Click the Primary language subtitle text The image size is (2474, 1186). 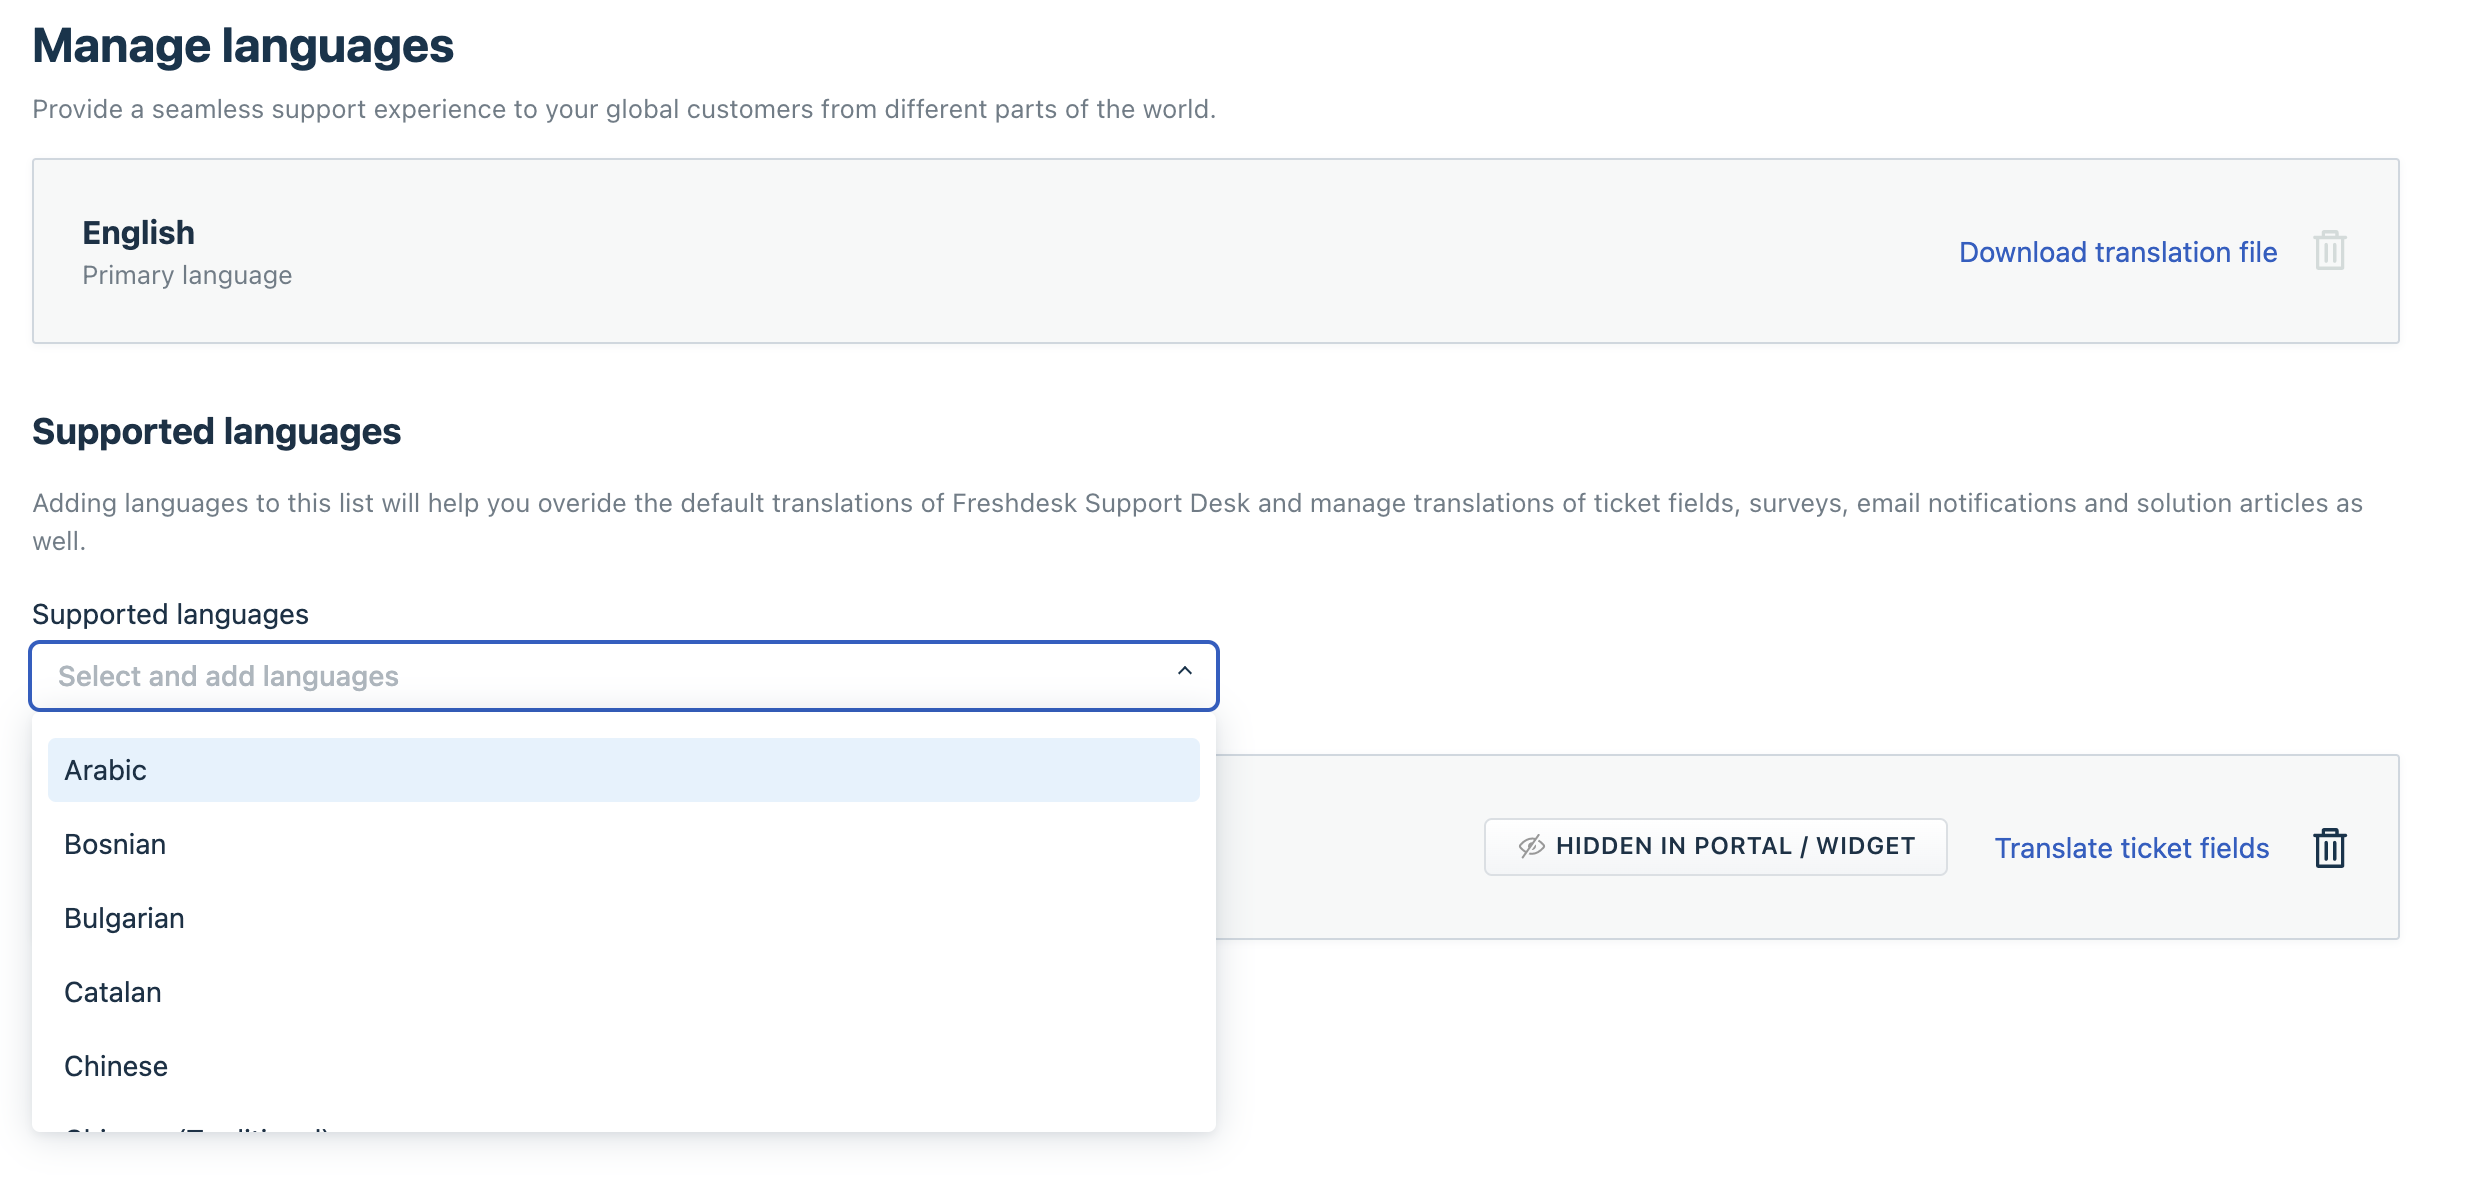coord(187,275)
